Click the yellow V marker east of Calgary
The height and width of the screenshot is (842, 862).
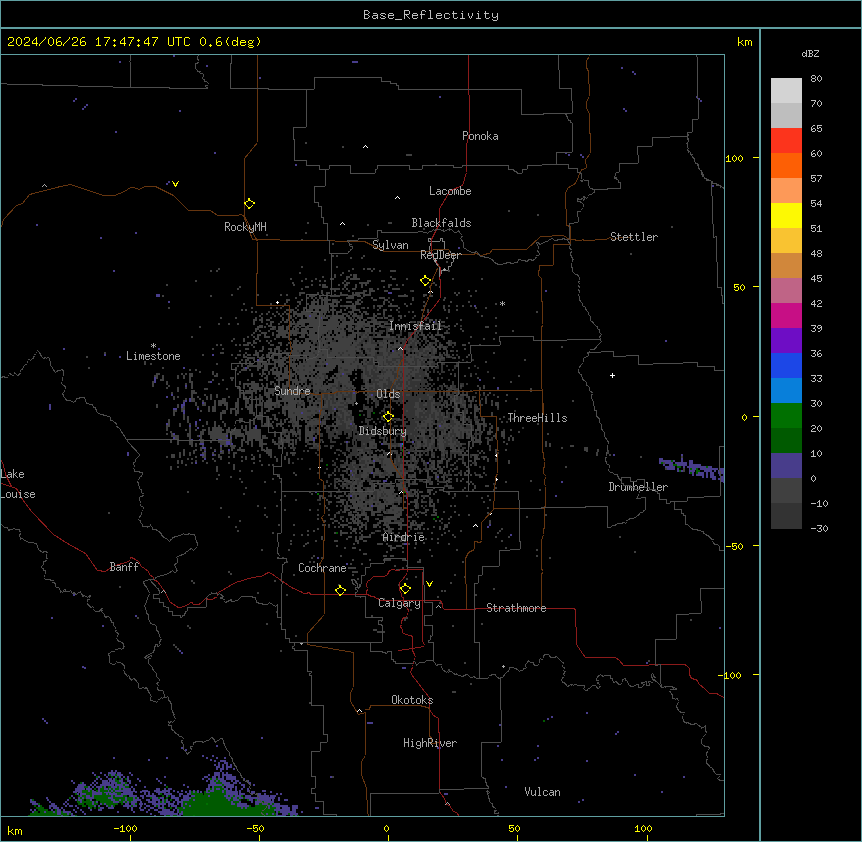pos(429,584)
